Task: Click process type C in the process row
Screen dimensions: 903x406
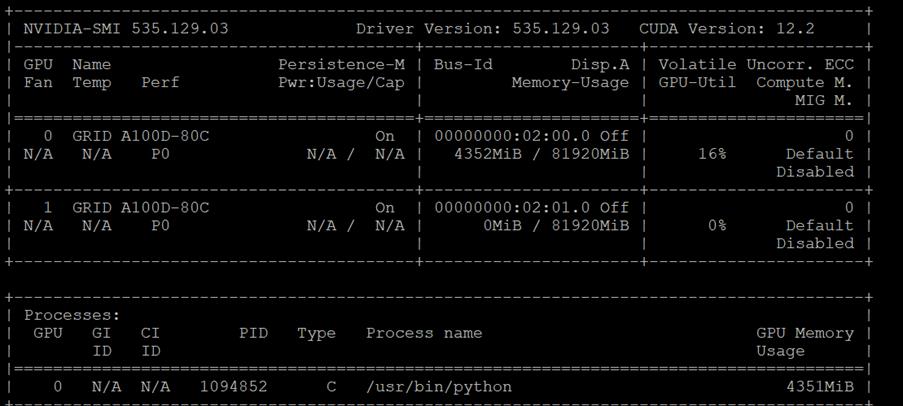Action: (331, 386)
